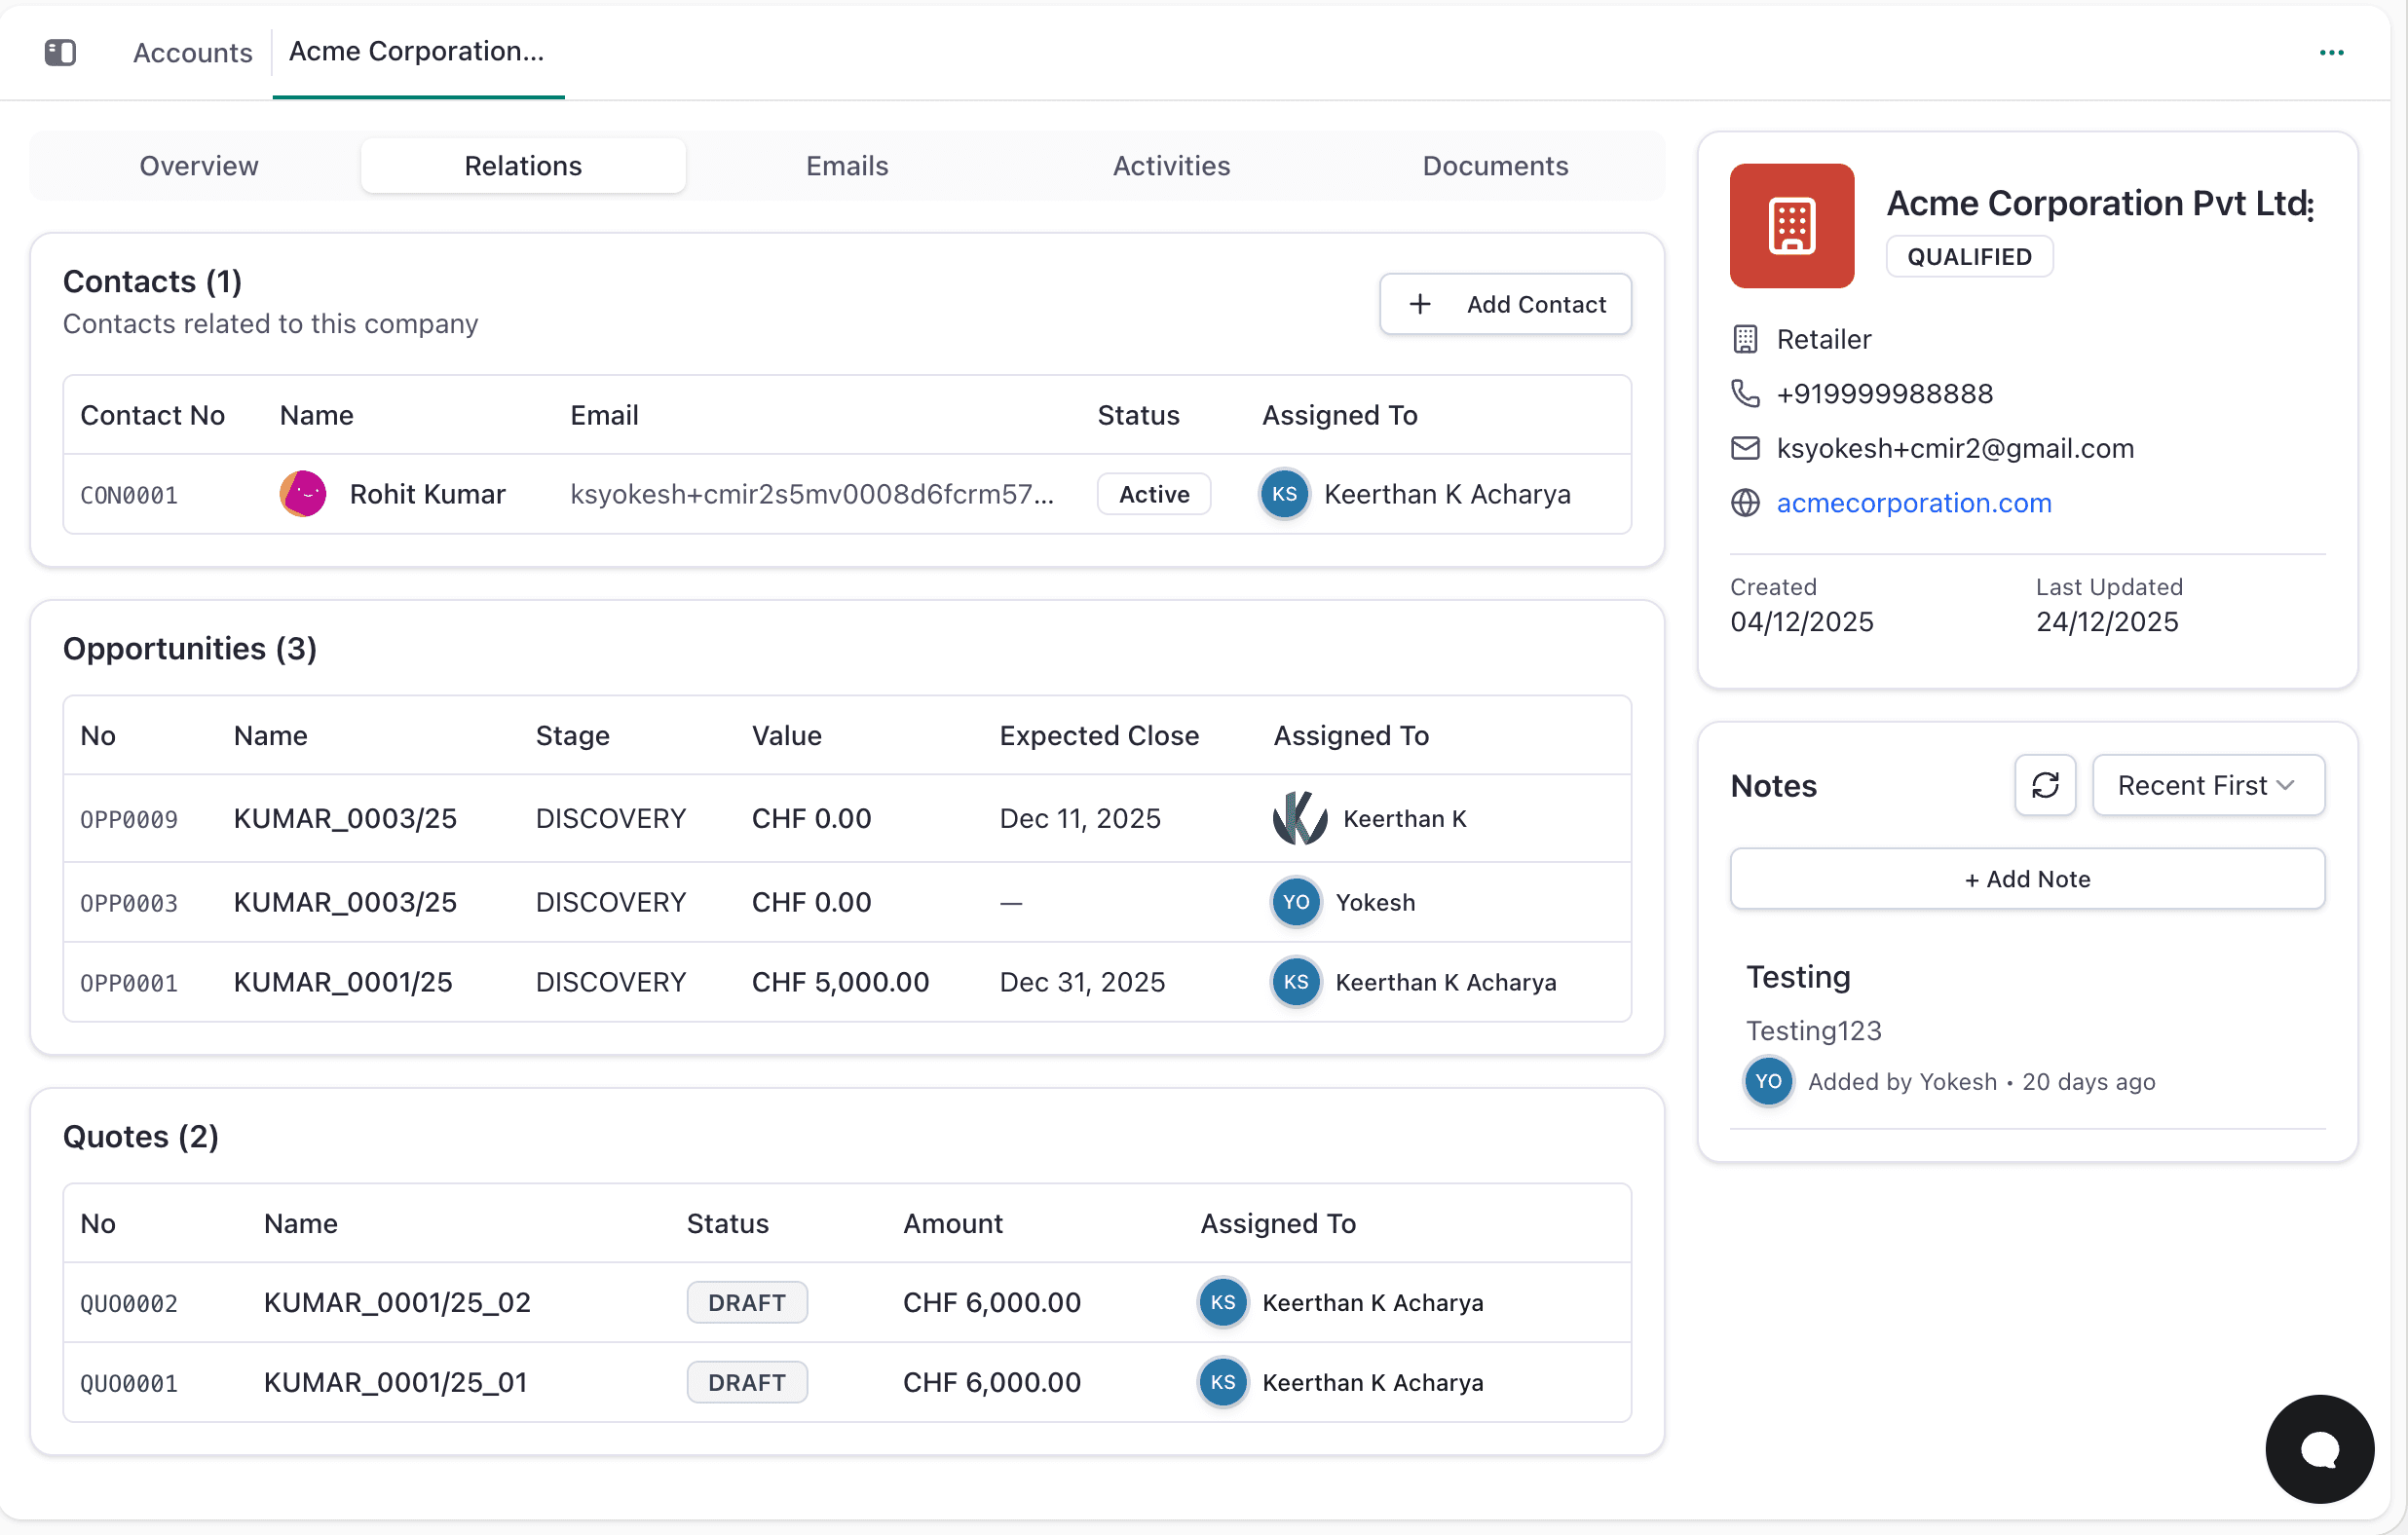
Task: Click the Add Contact button
Action: pos(1505,304)
